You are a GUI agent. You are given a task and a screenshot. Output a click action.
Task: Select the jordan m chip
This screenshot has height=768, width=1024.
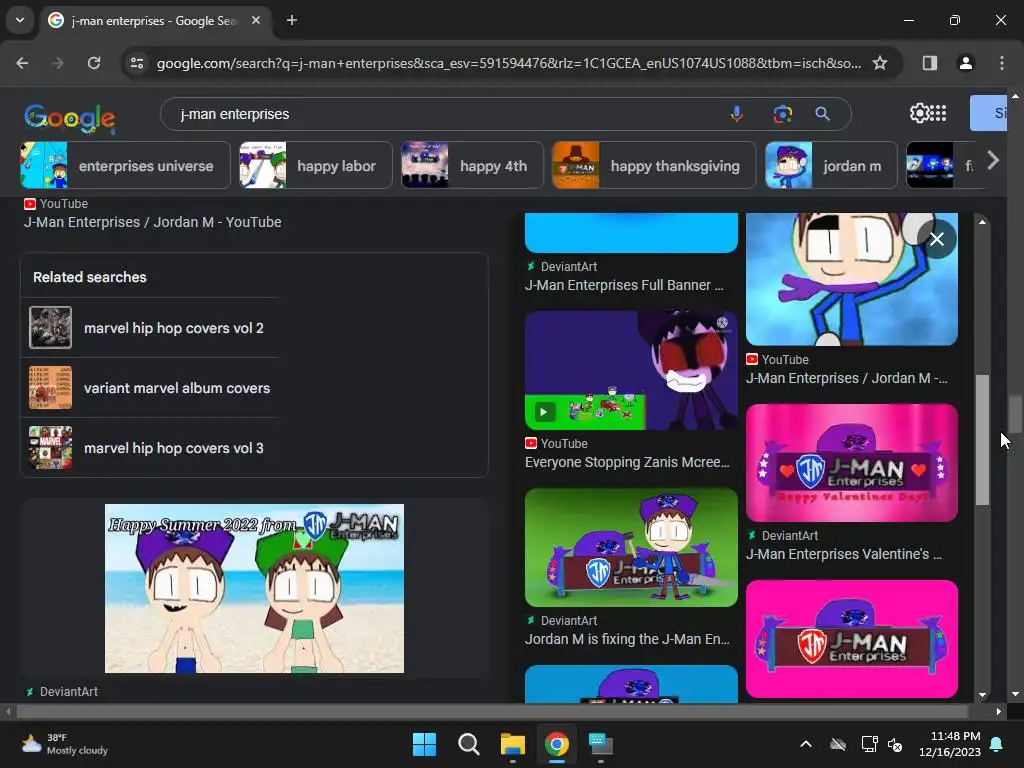pyautogui.click(x=831, y=166)
